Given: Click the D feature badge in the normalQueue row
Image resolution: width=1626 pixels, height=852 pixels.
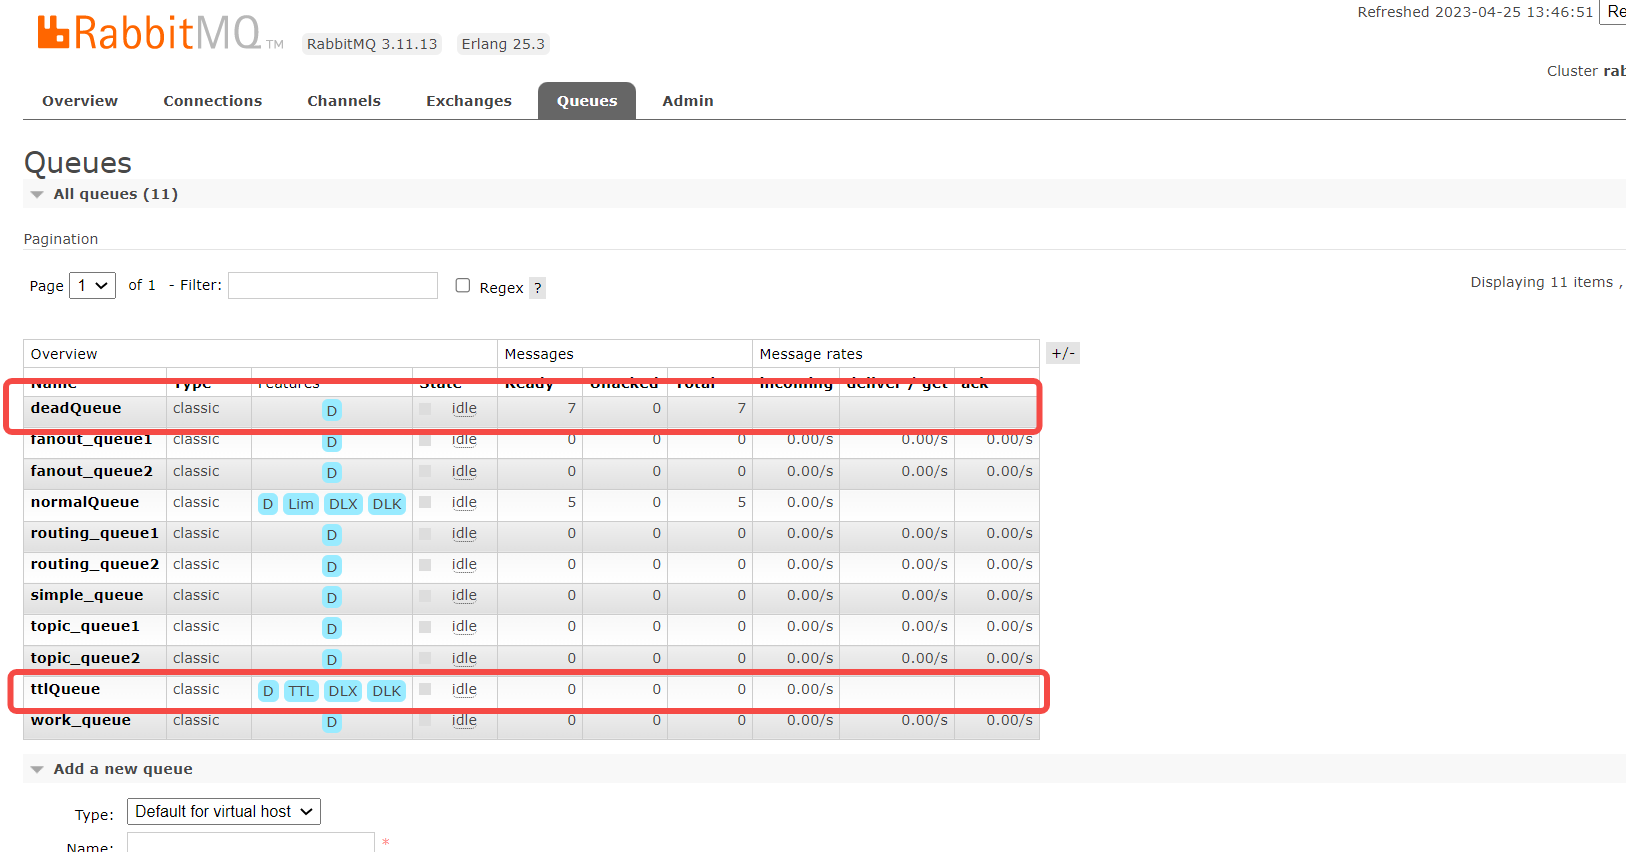Looking at the screenshot, I should 268,504.
